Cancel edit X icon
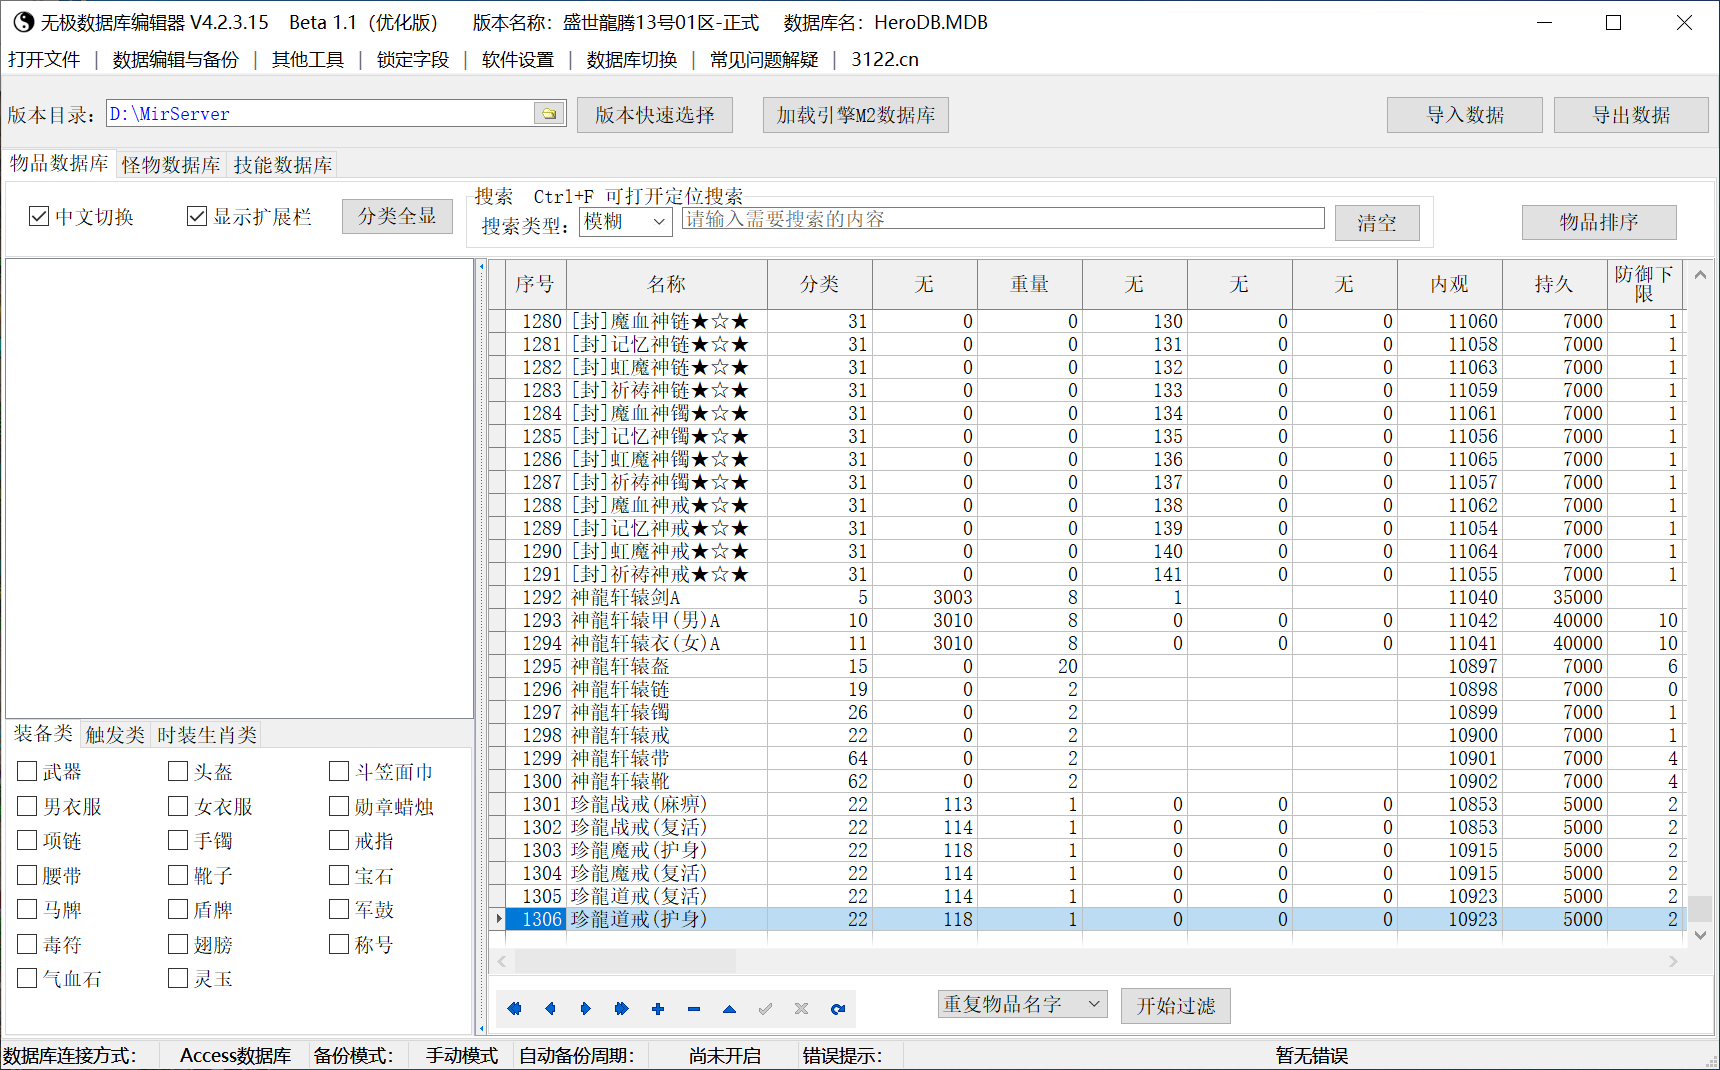This screenshot has height=1070, width=1720. pos(802,1009)
